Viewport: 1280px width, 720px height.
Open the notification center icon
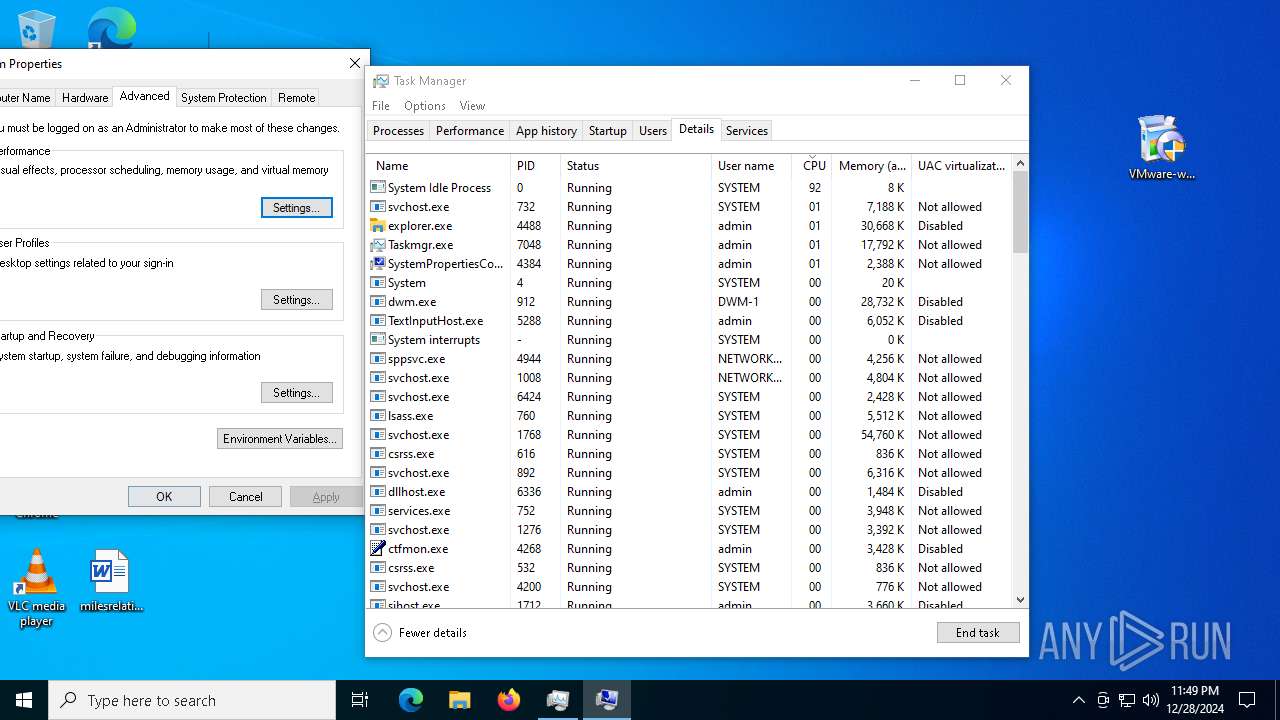[1247, 700]
